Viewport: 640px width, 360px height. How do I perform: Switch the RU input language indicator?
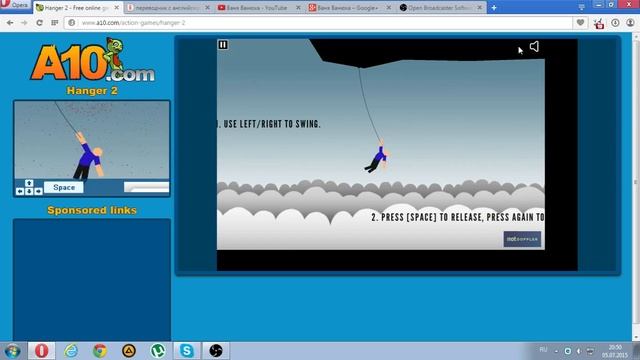[543, 350]
